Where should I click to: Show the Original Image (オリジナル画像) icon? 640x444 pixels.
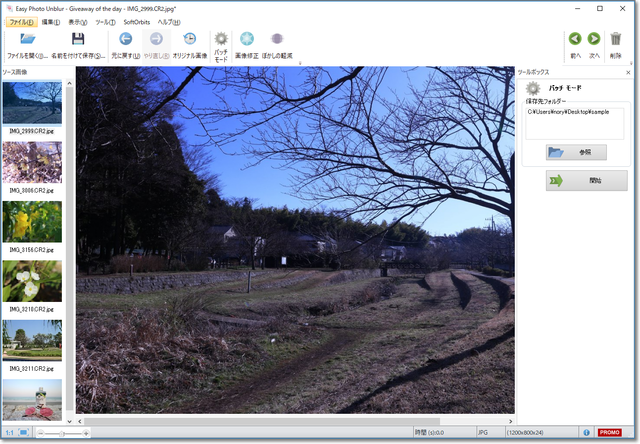[189, 40]
